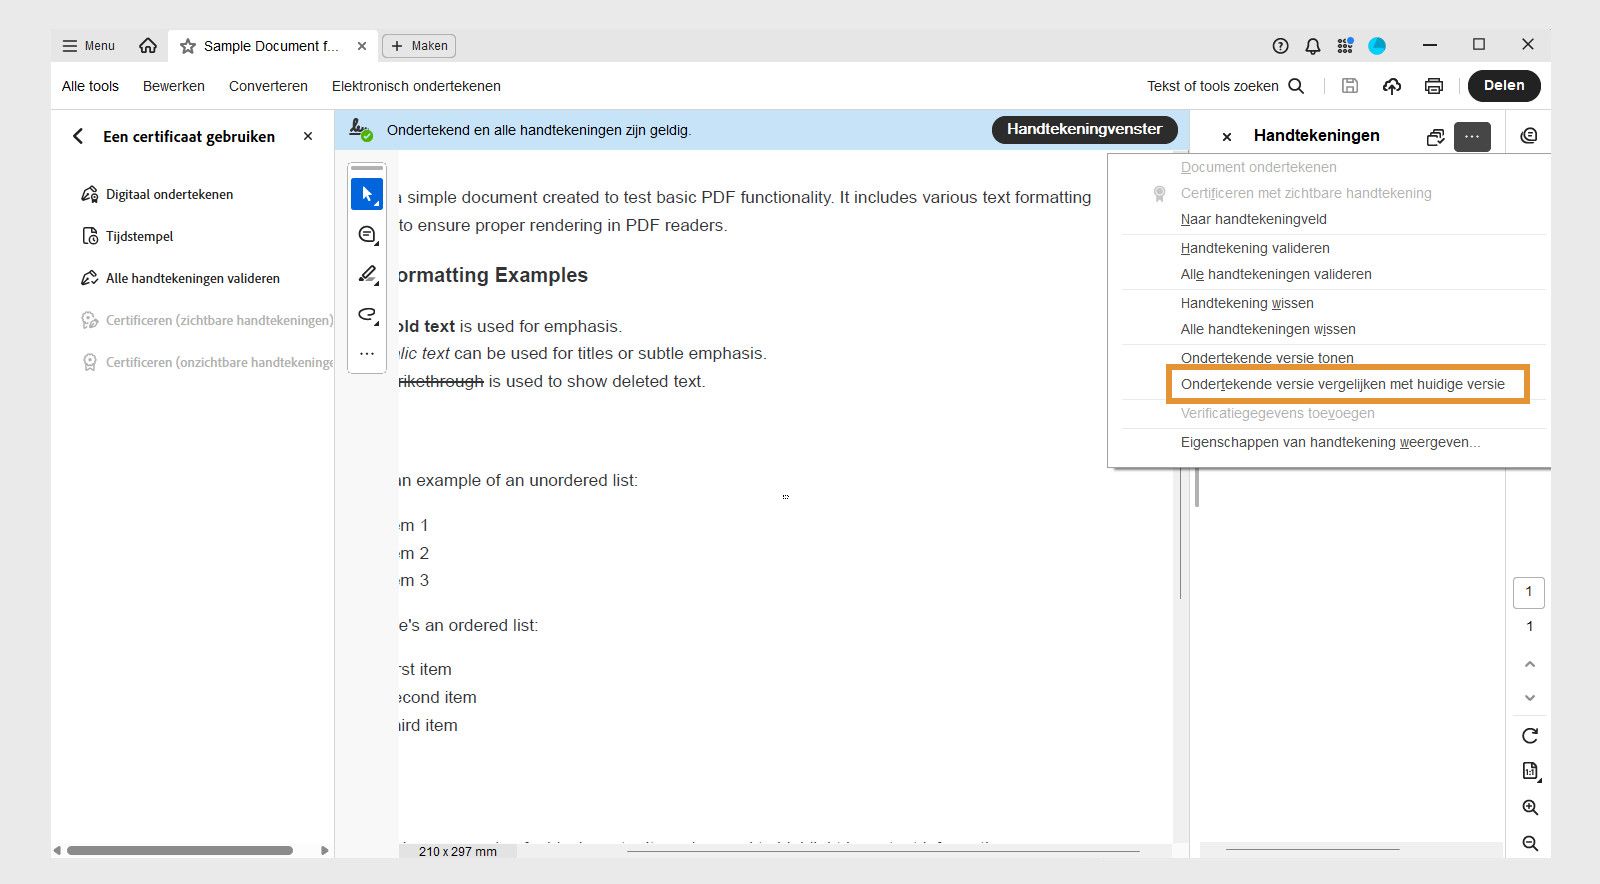Go back from Een certificaat gebruiken

tap(78, 136)
